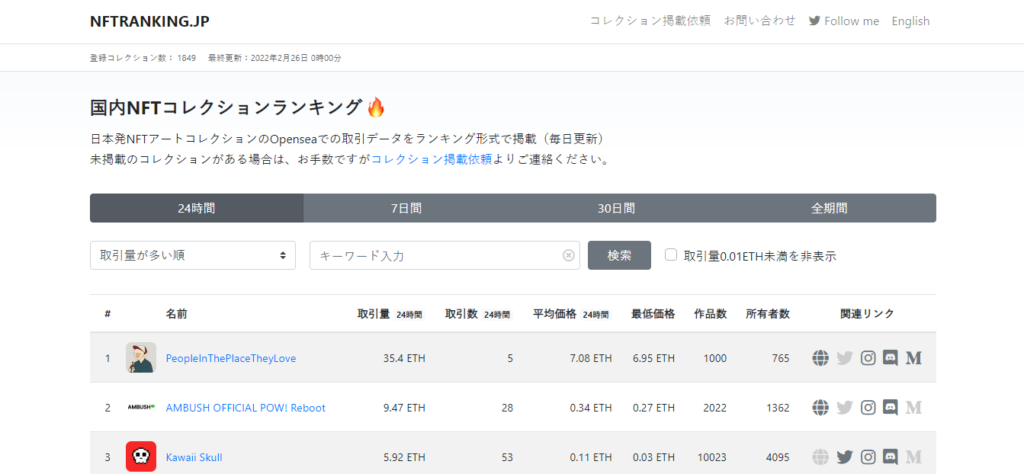Click 関連リンク column header
This screenshot has width=1024, height=474.
867,314
